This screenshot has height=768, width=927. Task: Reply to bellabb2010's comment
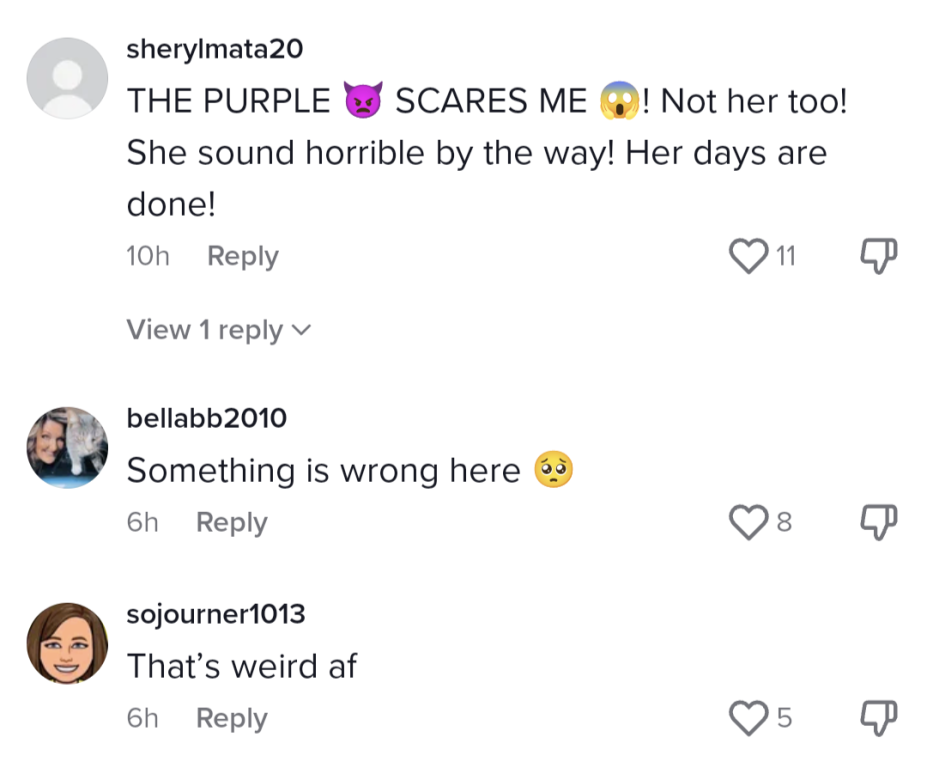click(x=231, y=522)
